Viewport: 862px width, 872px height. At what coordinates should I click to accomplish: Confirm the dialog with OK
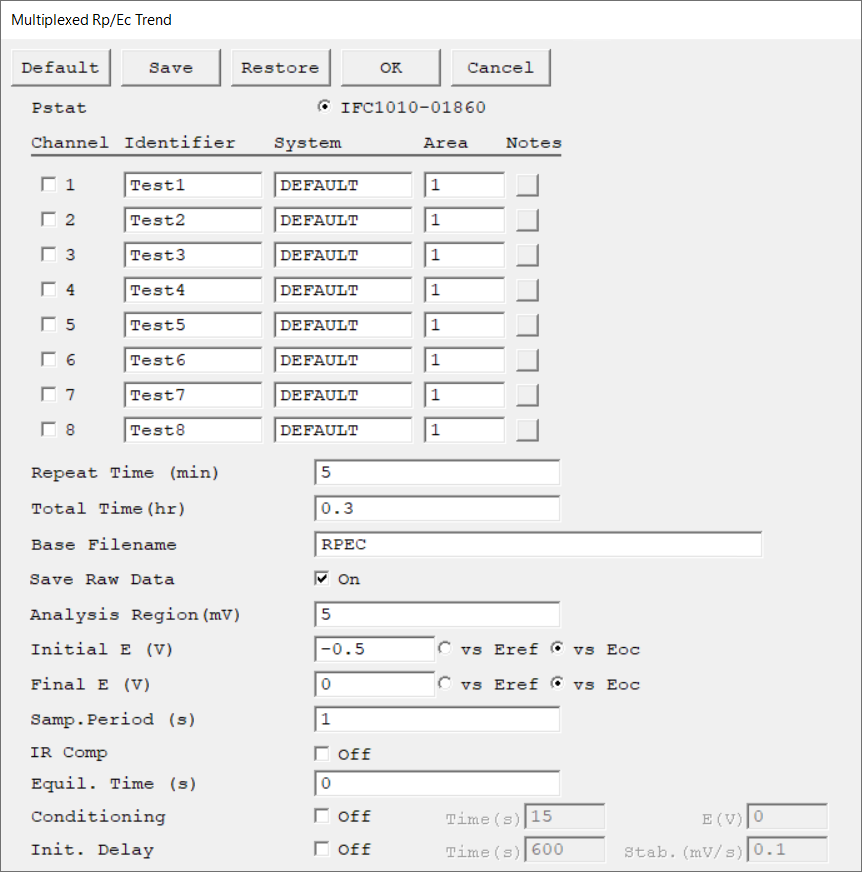[x=391, y=68]
